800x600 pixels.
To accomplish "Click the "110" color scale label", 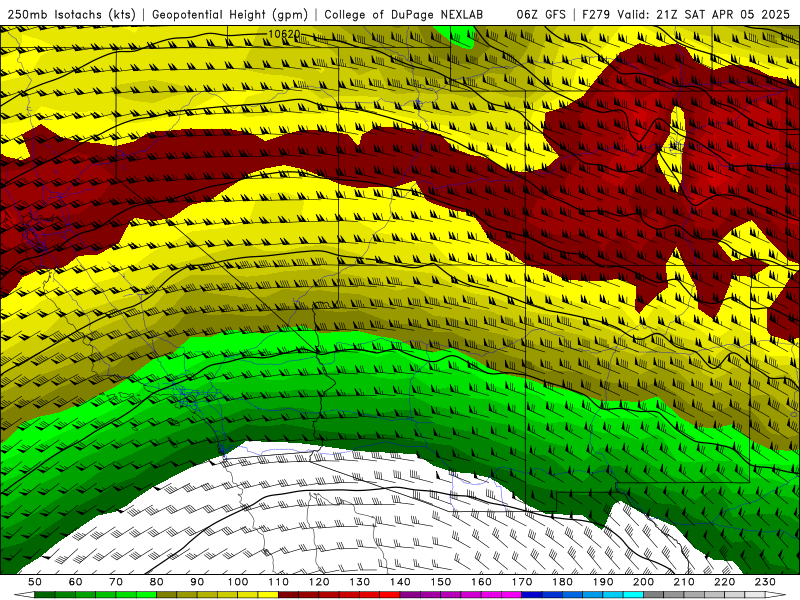I will point(279,582).
